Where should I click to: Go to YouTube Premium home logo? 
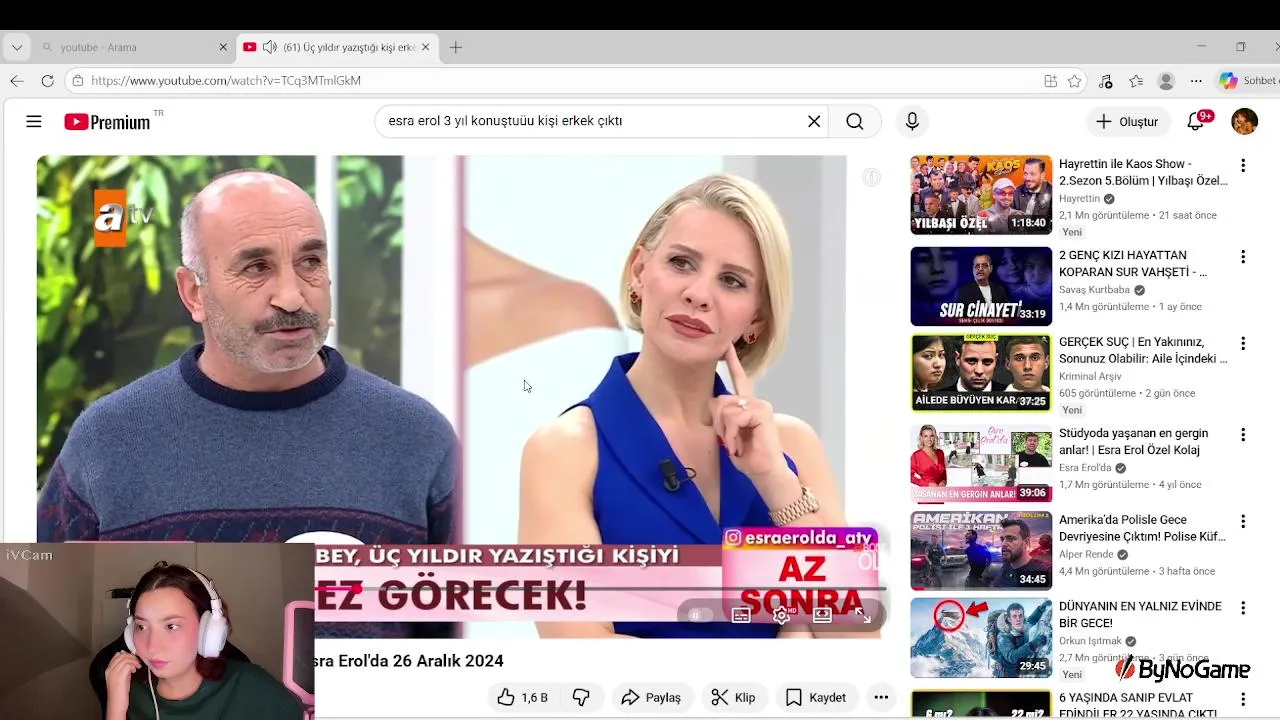(x=107, y=122)
